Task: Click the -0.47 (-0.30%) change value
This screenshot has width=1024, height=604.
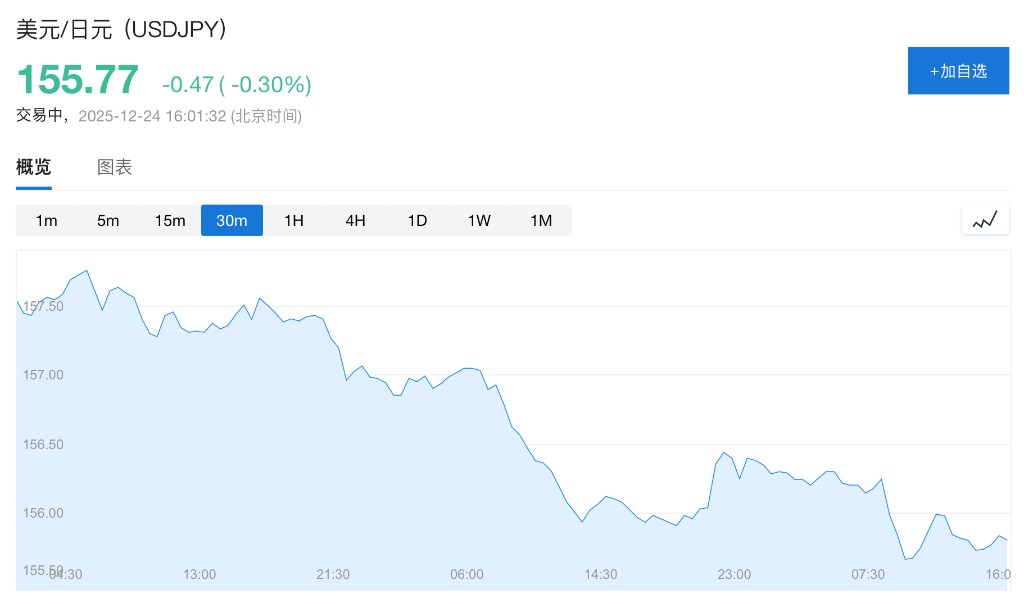Action: 237,84
